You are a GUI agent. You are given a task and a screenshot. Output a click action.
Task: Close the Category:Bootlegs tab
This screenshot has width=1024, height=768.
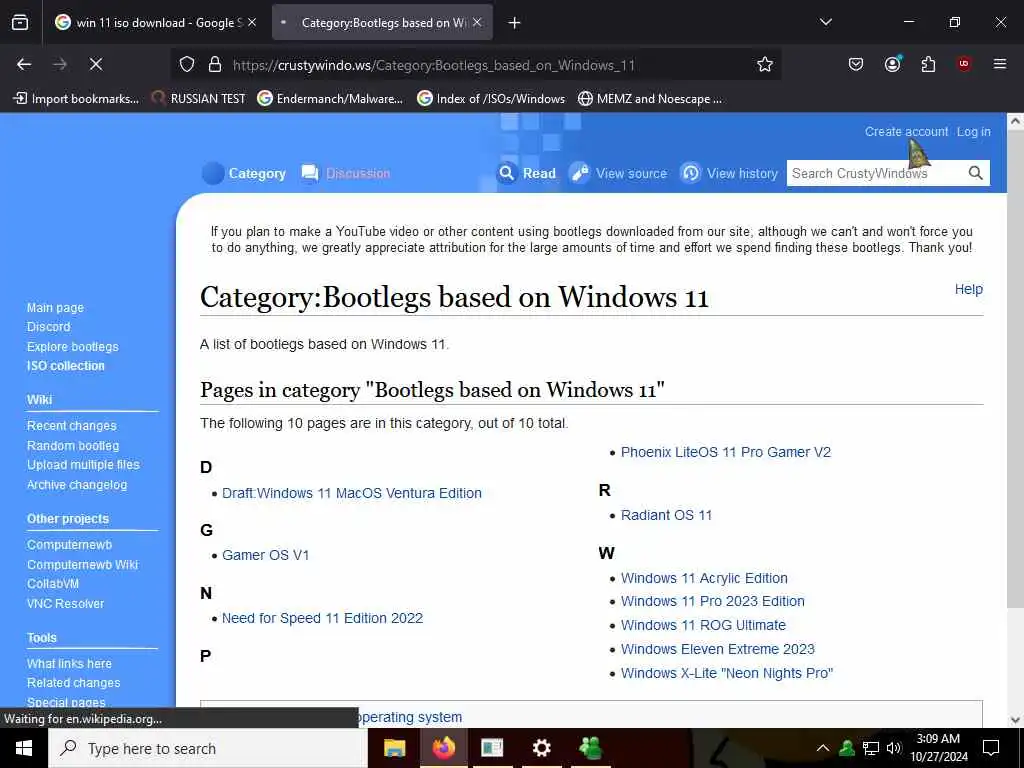coord(477,23)
